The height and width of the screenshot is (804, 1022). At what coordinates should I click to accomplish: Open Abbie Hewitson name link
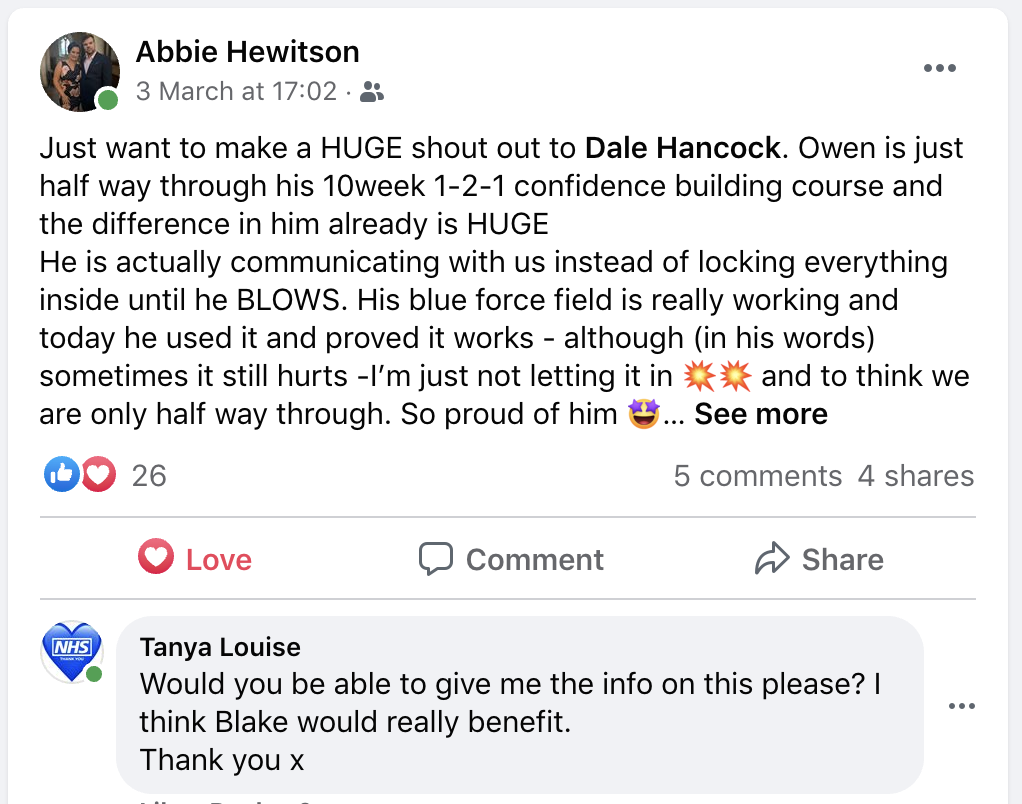pos(248,51)
